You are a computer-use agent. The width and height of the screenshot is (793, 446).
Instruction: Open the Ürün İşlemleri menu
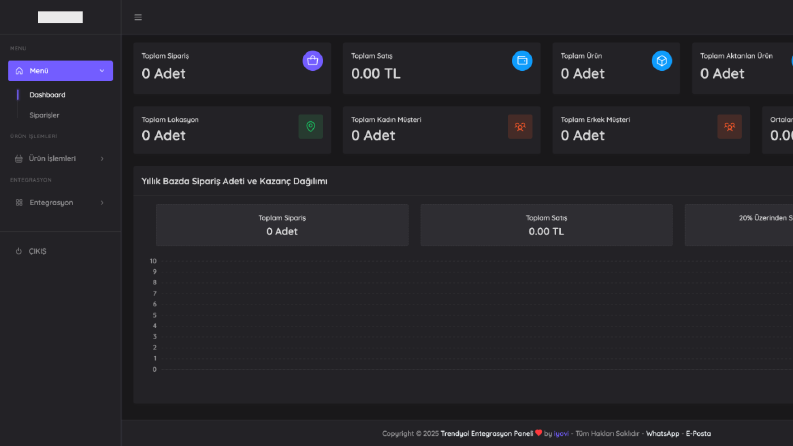coord(60,159)
